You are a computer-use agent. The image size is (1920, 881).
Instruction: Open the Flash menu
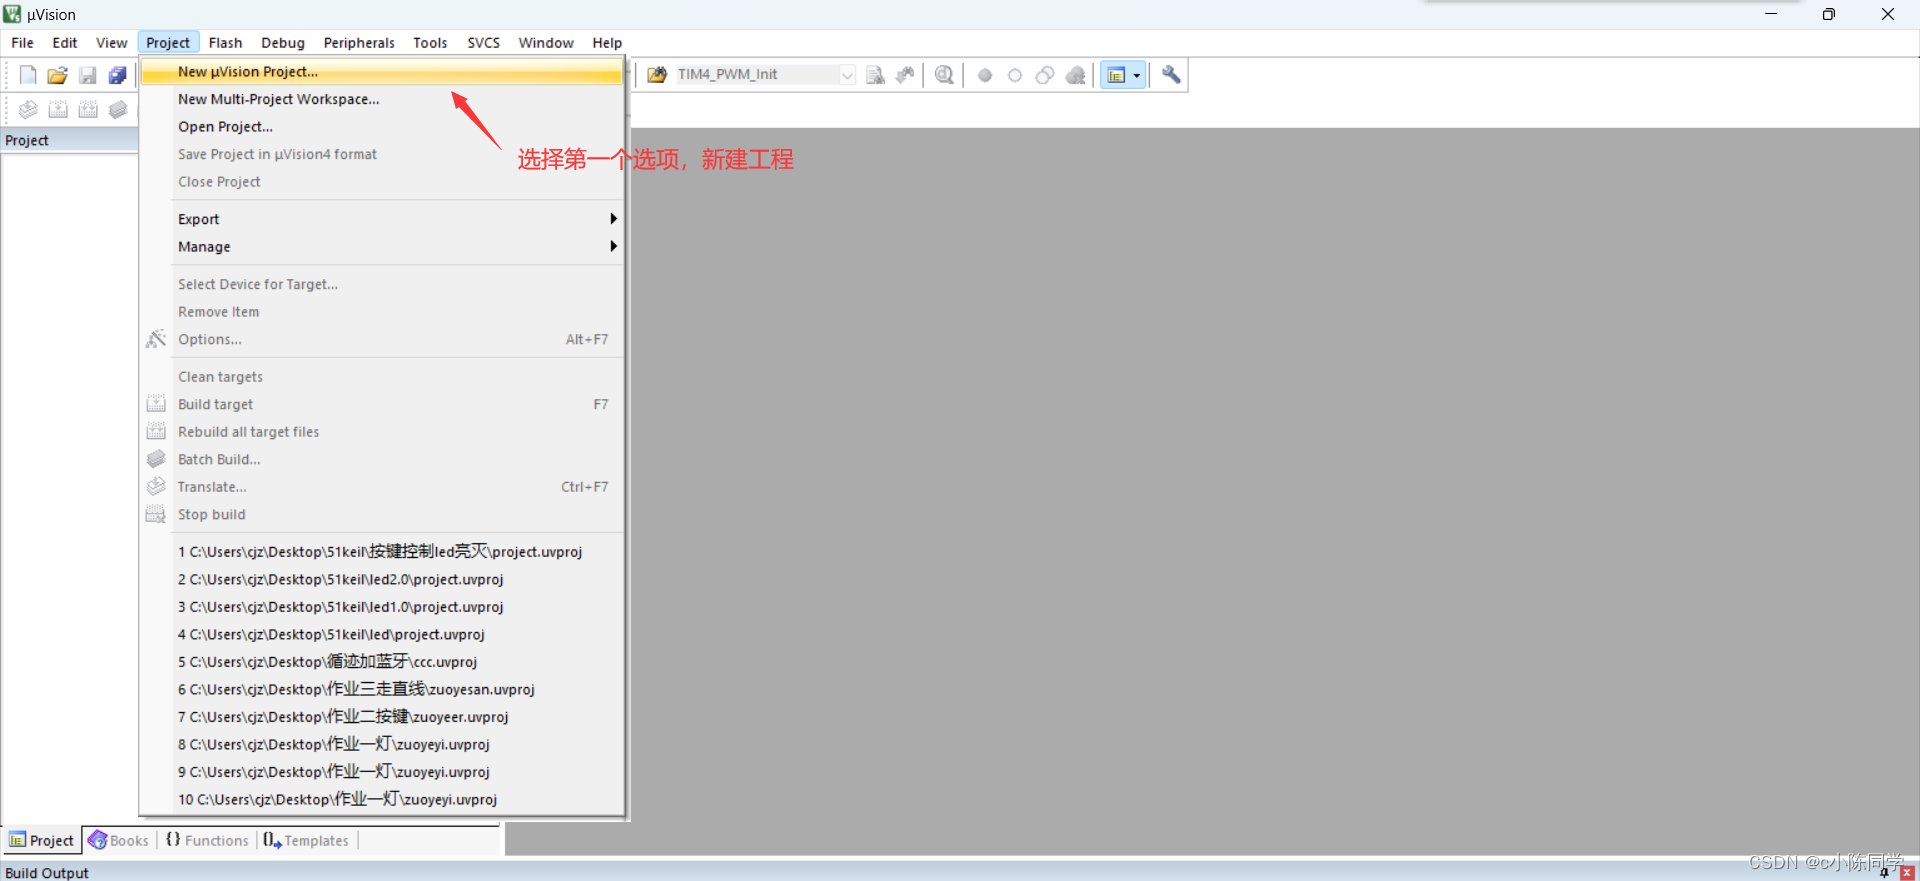coord(225,43)
